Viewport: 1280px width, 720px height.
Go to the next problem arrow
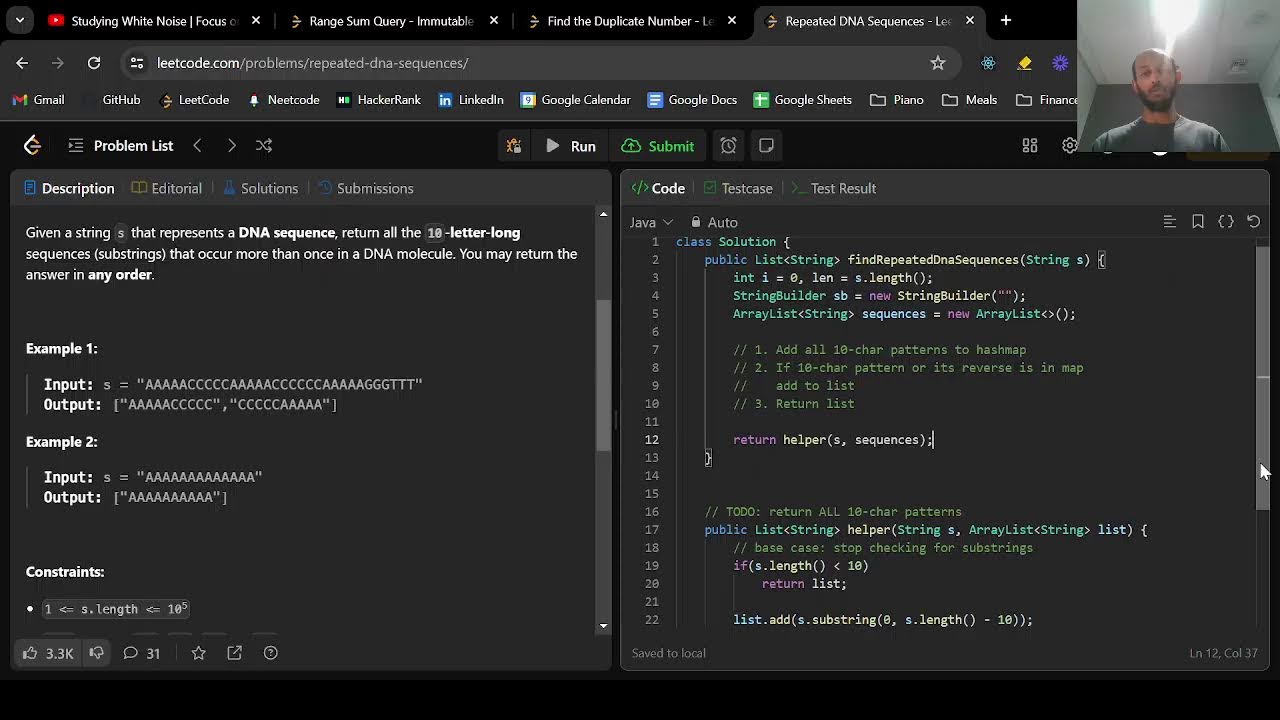231,146
